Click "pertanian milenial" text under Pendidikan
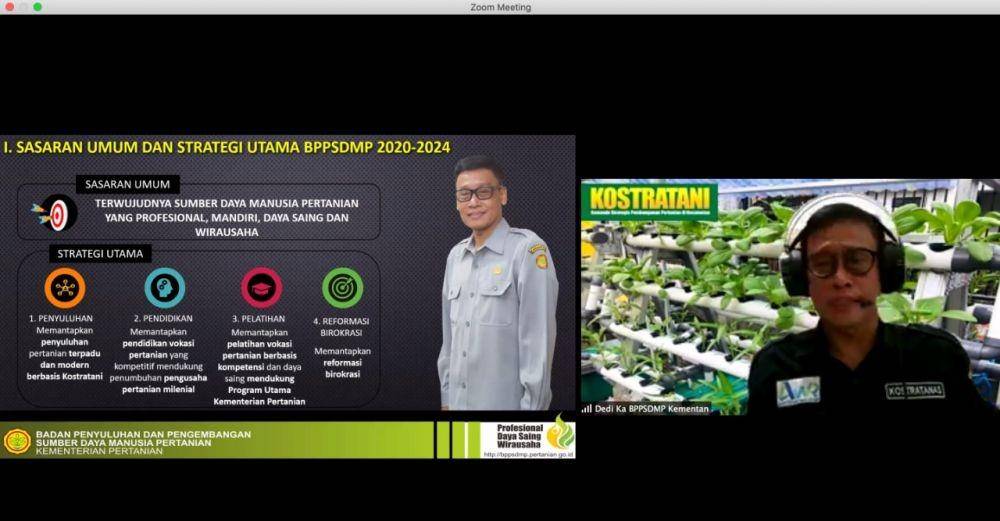Viewport: 1000px width, 521px height. (158, 389)
